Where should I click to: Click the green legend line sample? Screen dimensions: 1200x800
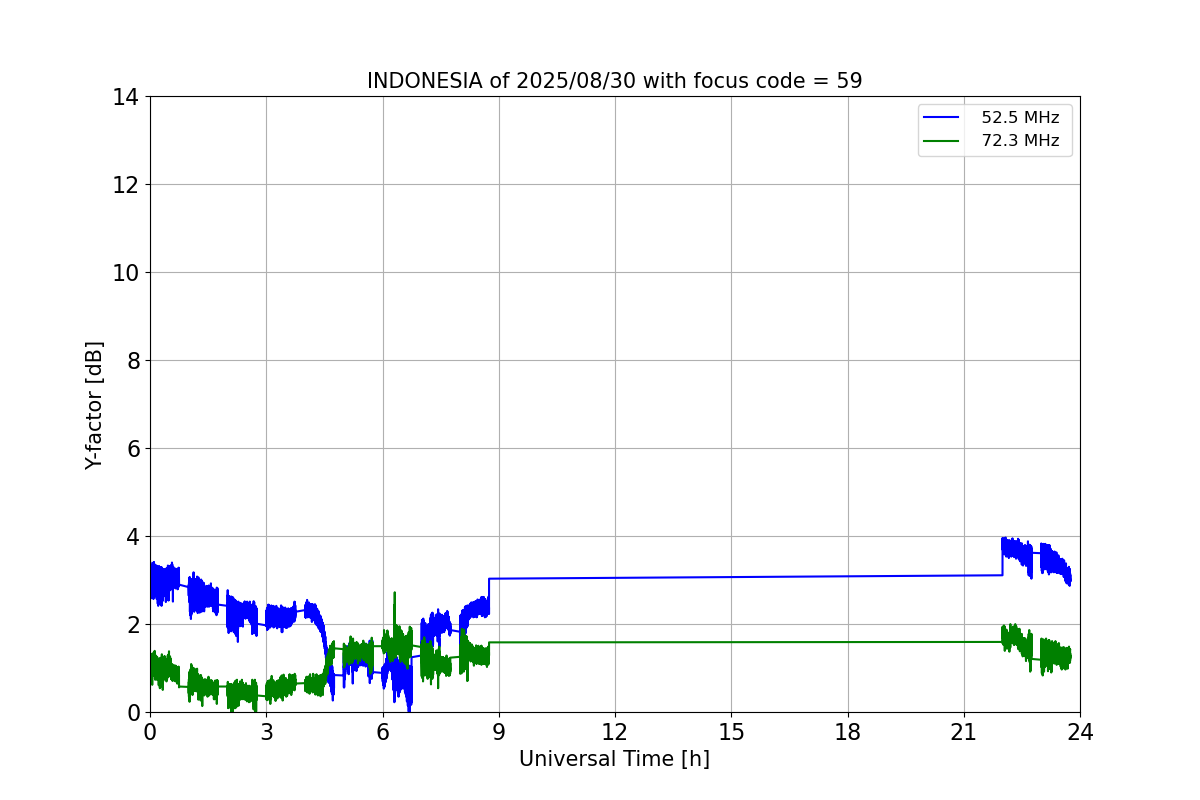point(941,141)
